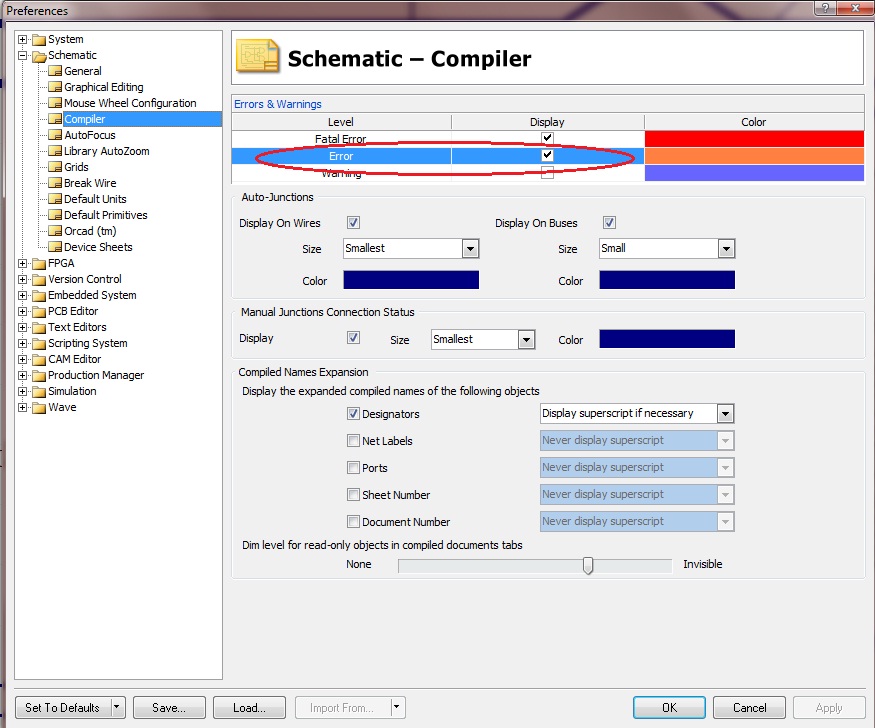Screen dimensions: 875x728
Task: Open the Mouse Wheel Configuration page label
Action: 130,103
